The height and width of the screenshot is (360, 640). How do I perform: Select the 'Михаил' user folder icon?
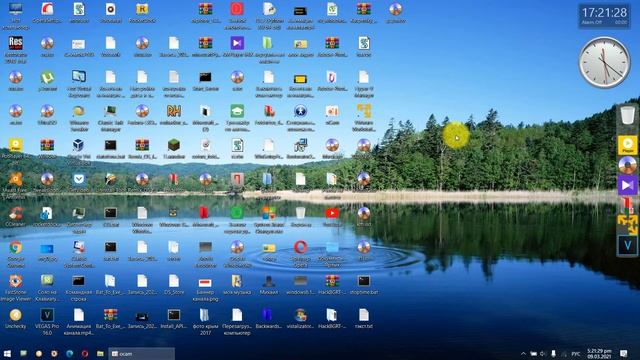pos(269,281)
